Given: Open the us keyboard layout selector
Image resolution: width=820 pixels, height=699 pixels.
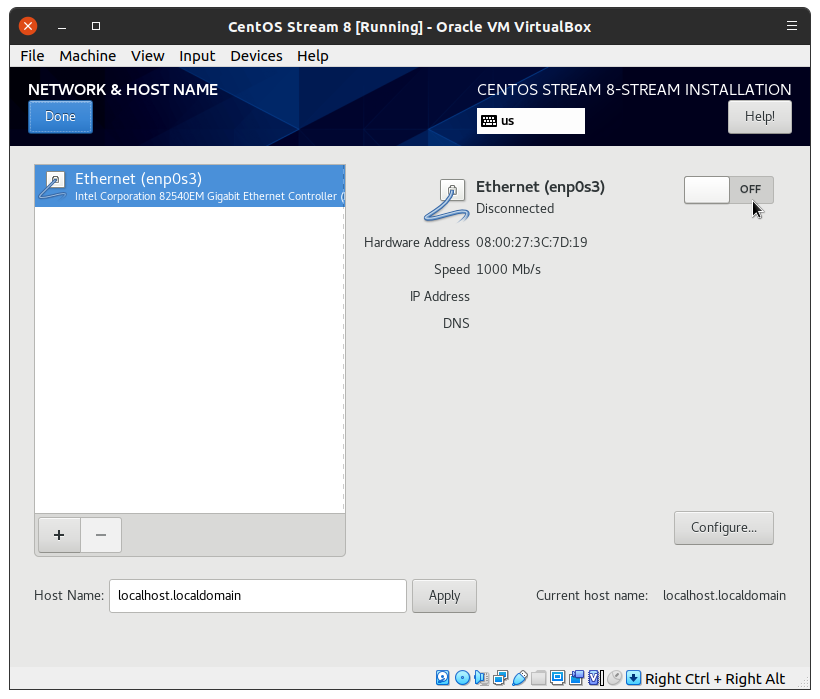Looking at the screenshot, I should pyautogui.click(x=530, y=121).
